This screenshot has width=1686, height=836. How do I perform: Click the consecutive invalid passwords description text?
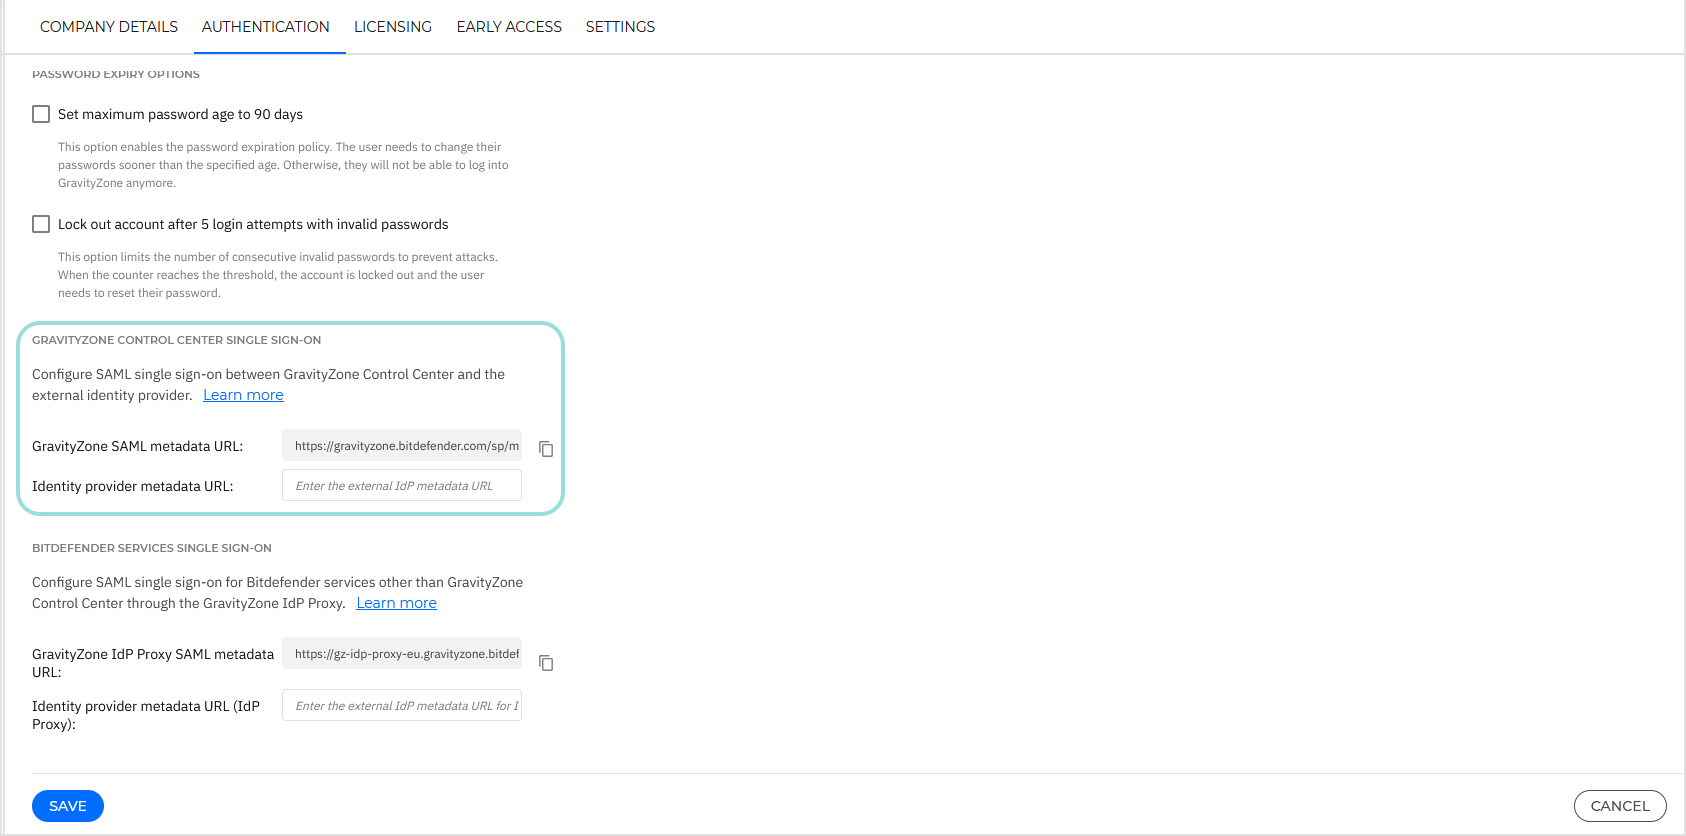pos(278,275)
